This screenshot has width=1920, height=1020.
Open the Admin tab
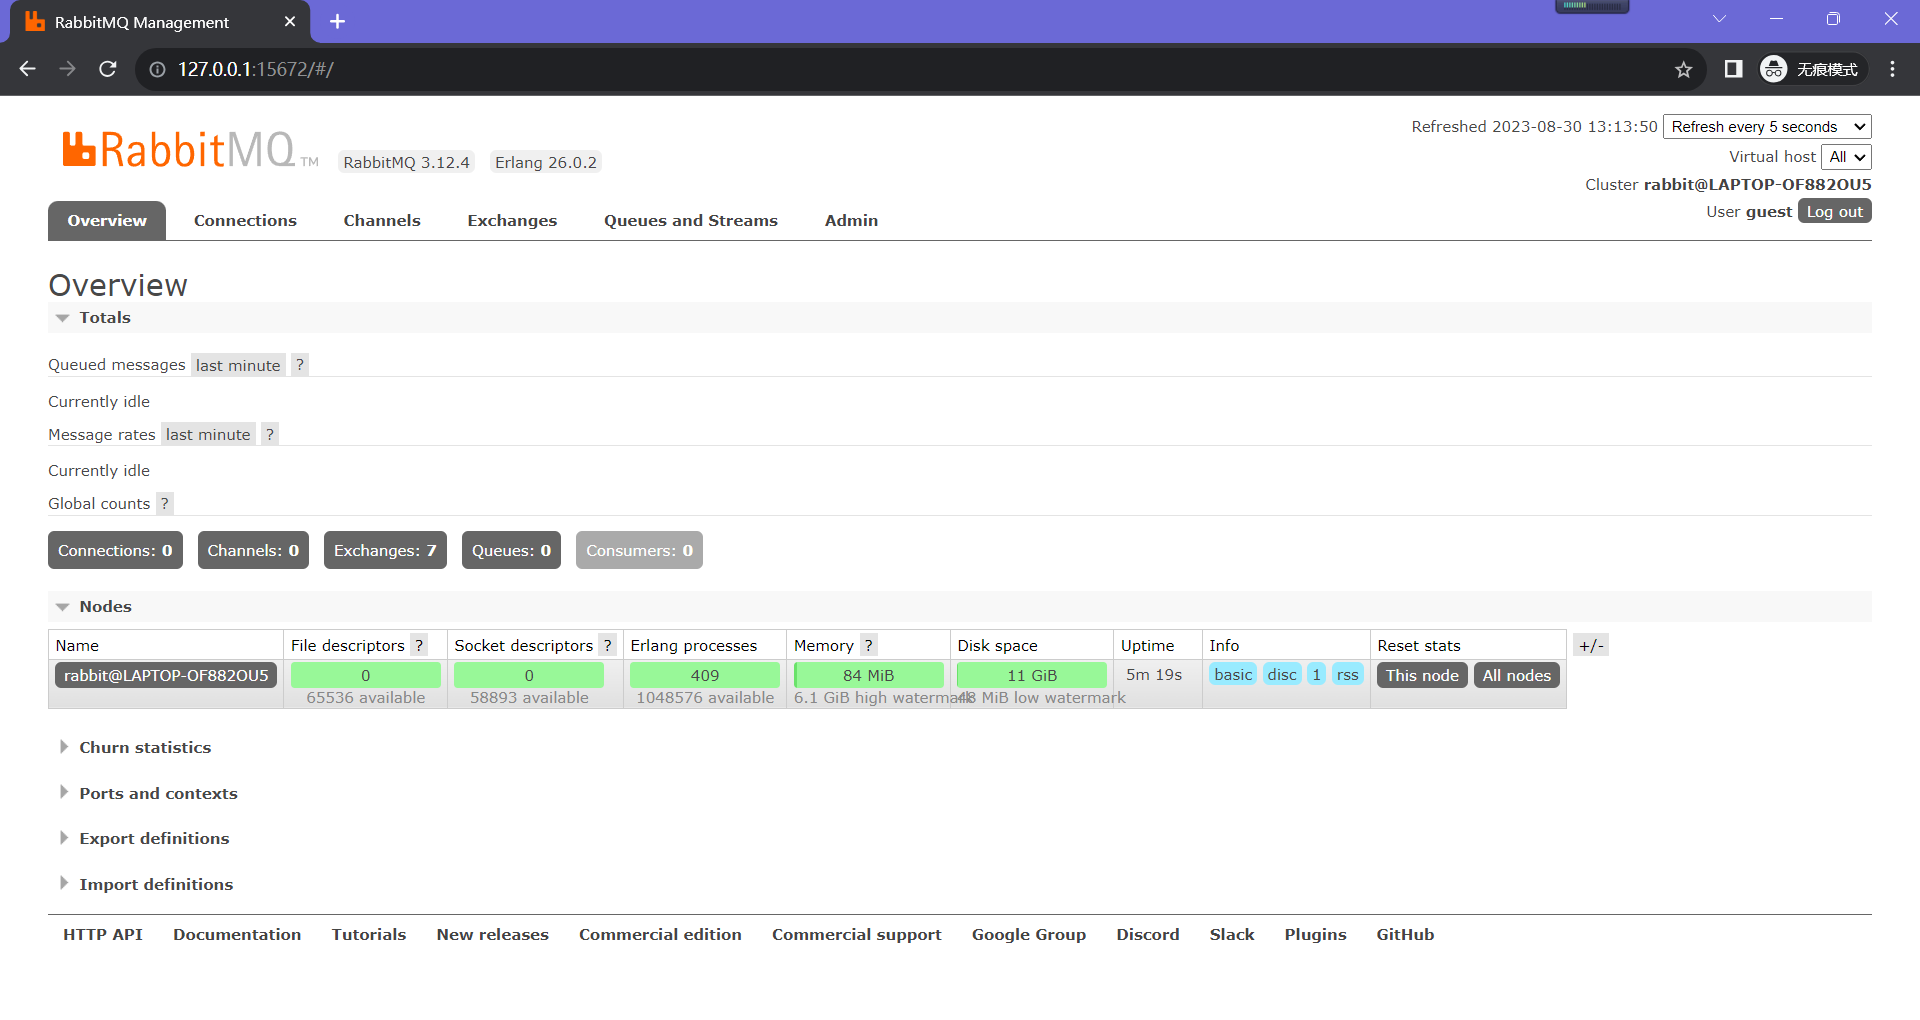tap(851, 221)
